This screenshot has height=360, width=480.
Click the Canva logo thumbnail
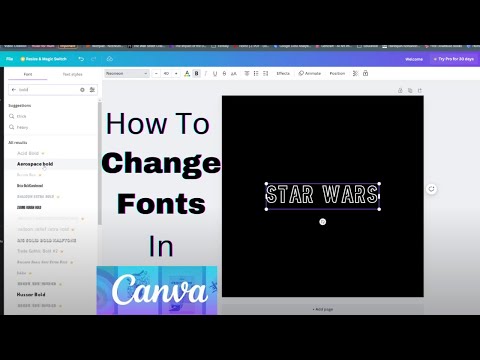(x=157, y=290)
